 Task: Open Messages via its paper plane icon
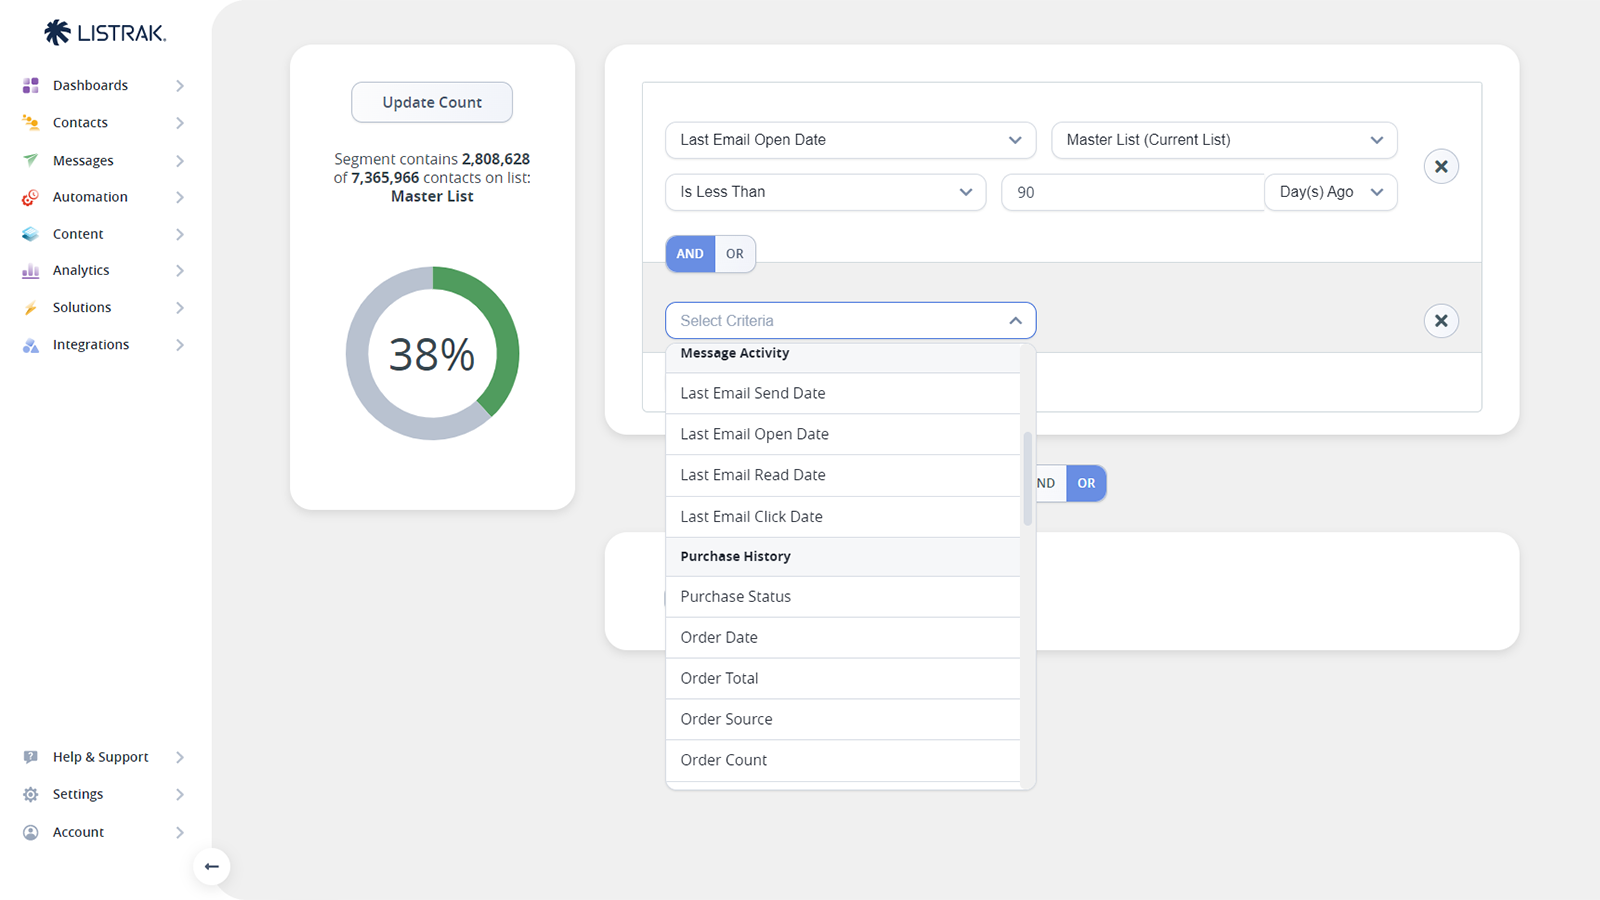(x=31, y=160)
